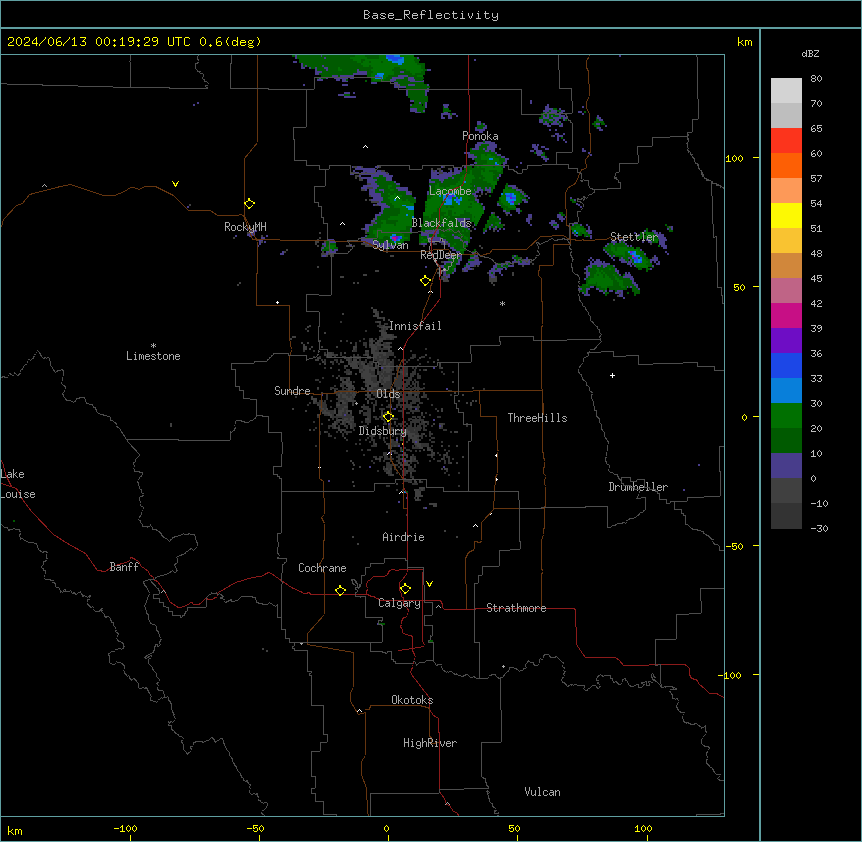Click the Lacombe city label

tap(450, 191)
